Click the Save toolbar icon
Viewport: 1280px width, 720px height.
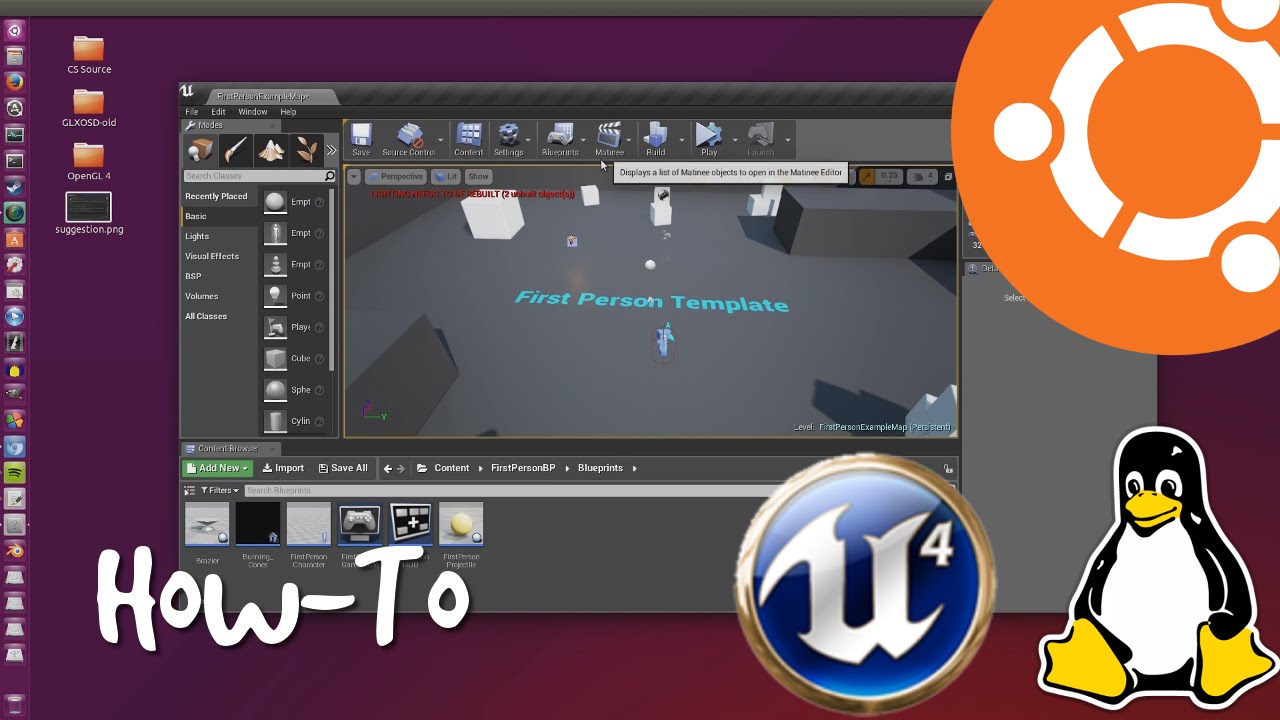pos(361,139)
